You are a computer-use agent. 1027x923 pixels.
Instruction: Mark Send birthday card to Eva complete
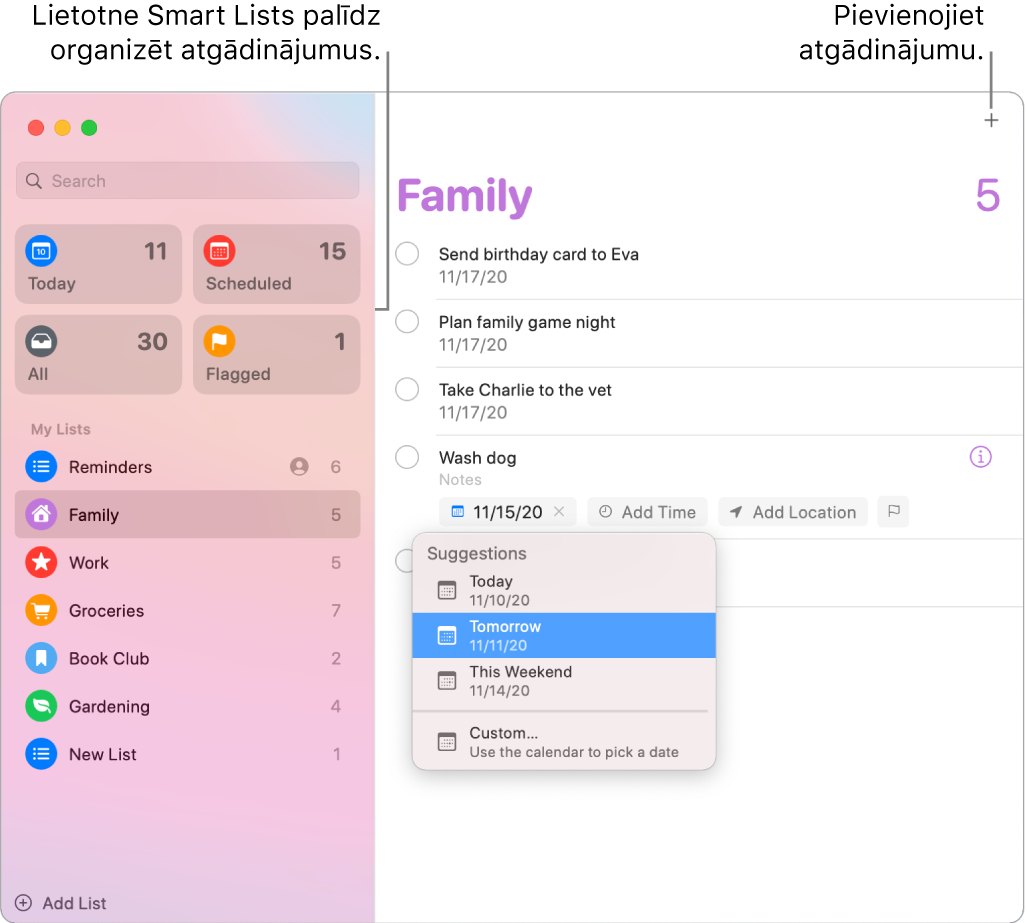tap(407, 254)
